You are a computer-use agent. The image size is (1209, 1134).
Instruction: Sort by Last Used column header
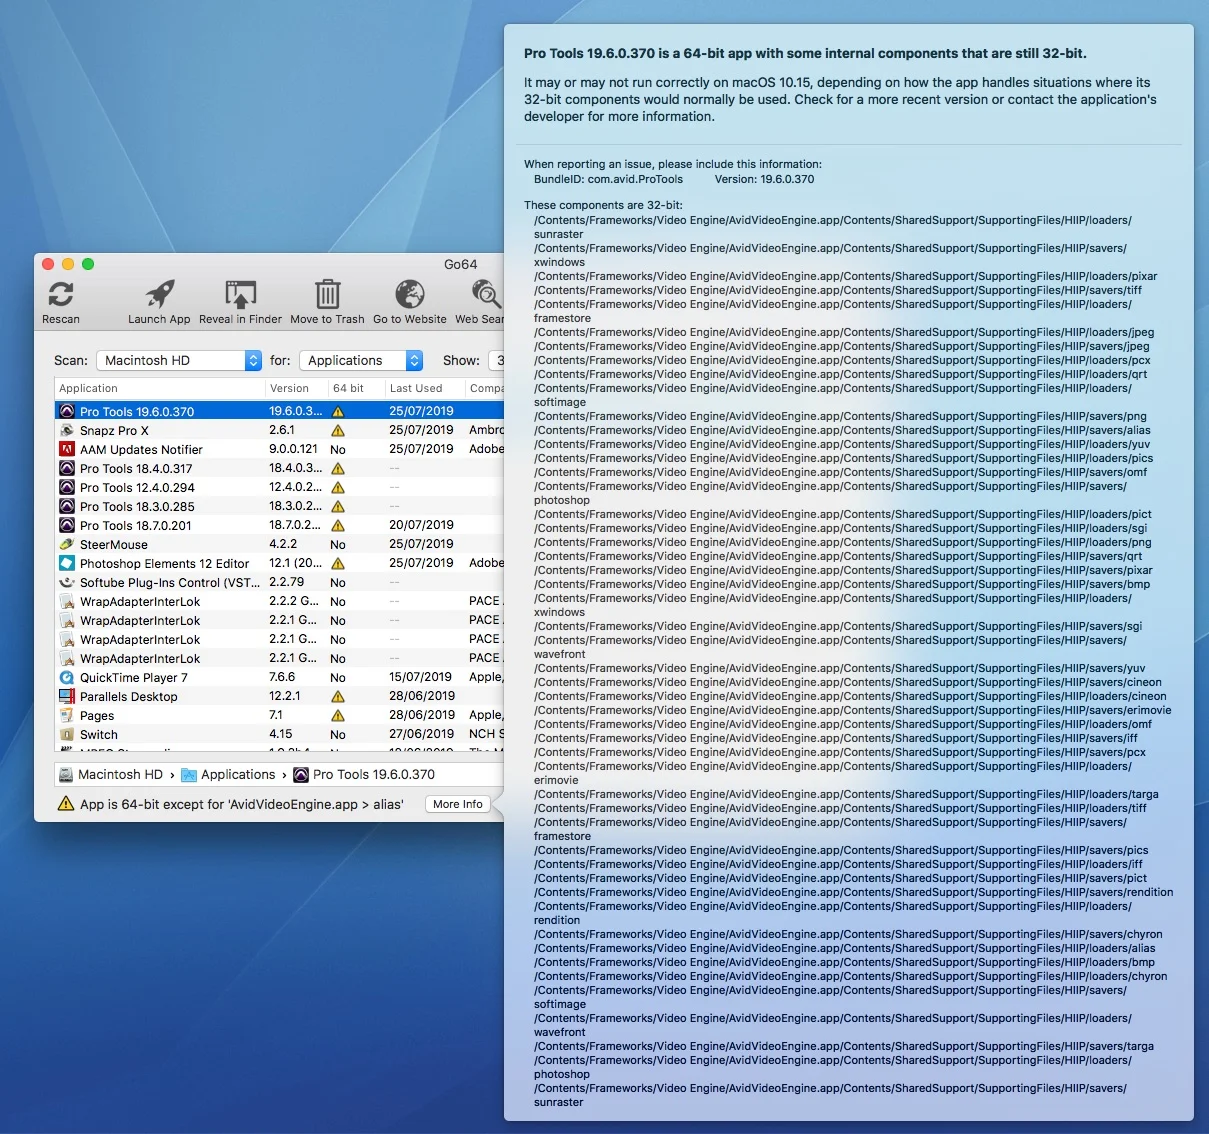[x=425, y=388]
